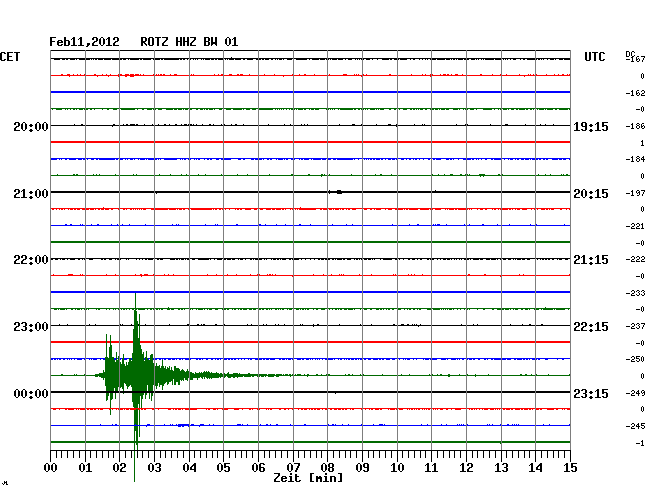650x494 pixels.
Task: Select minute tick label 00
Action: [51, 468]
